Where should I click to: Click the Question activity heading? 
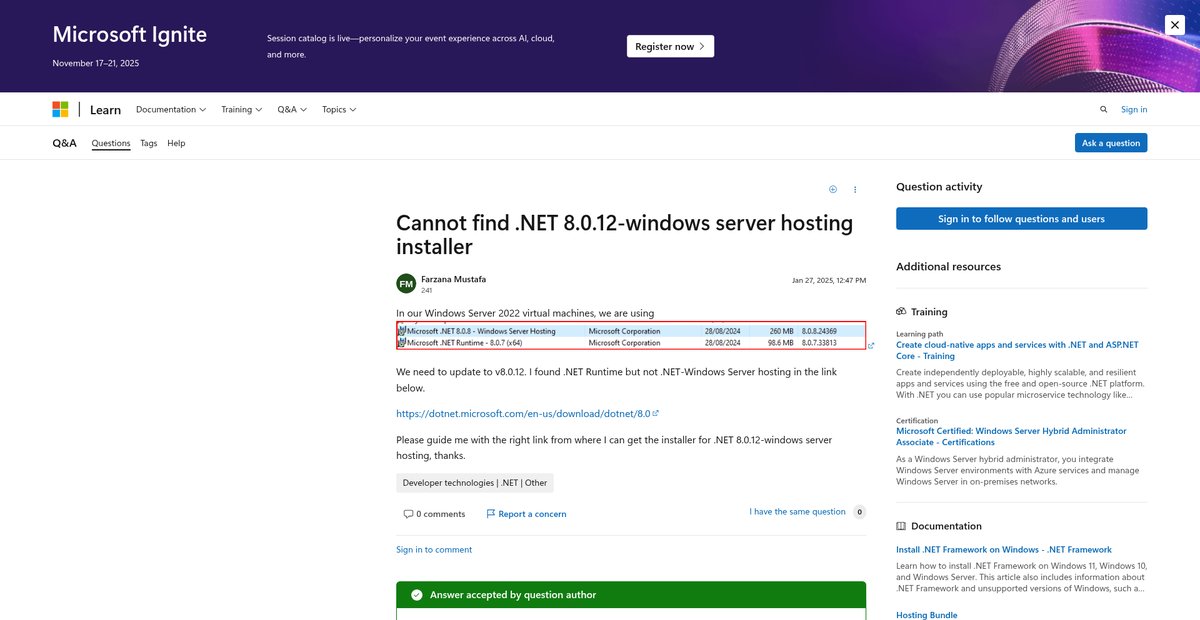tap(939, 187)
